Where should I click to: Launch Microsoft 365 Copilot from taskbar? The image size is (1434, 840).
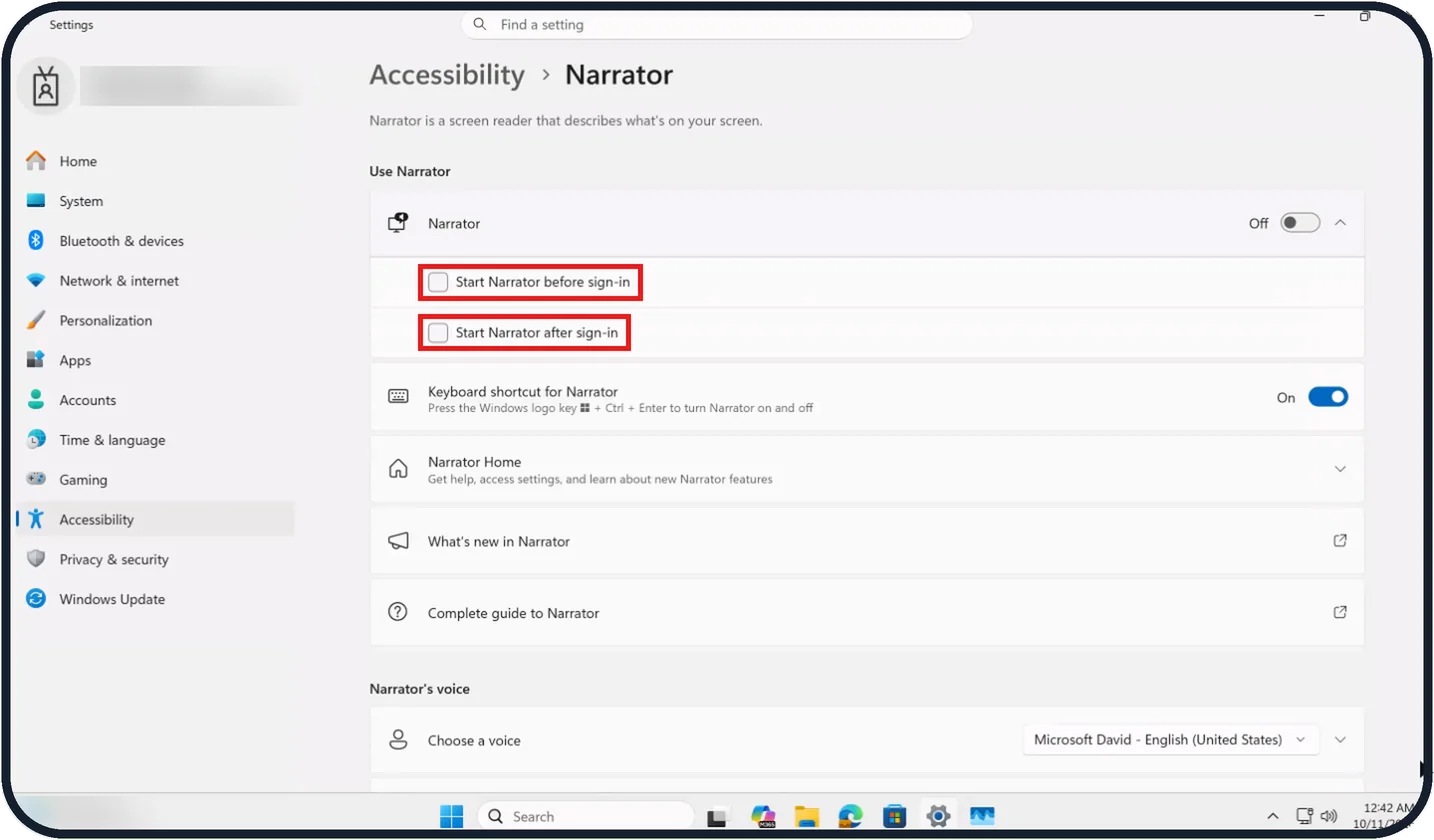tap(763, 817)
